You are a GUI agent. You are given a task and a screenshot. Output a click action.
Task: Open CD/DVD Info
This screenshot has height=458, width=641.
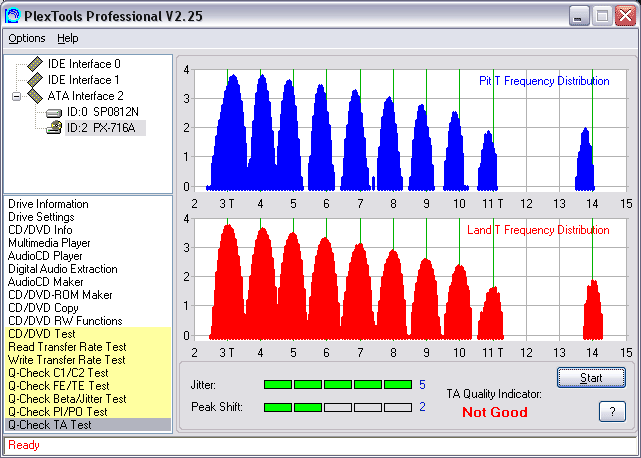point(40,230)
